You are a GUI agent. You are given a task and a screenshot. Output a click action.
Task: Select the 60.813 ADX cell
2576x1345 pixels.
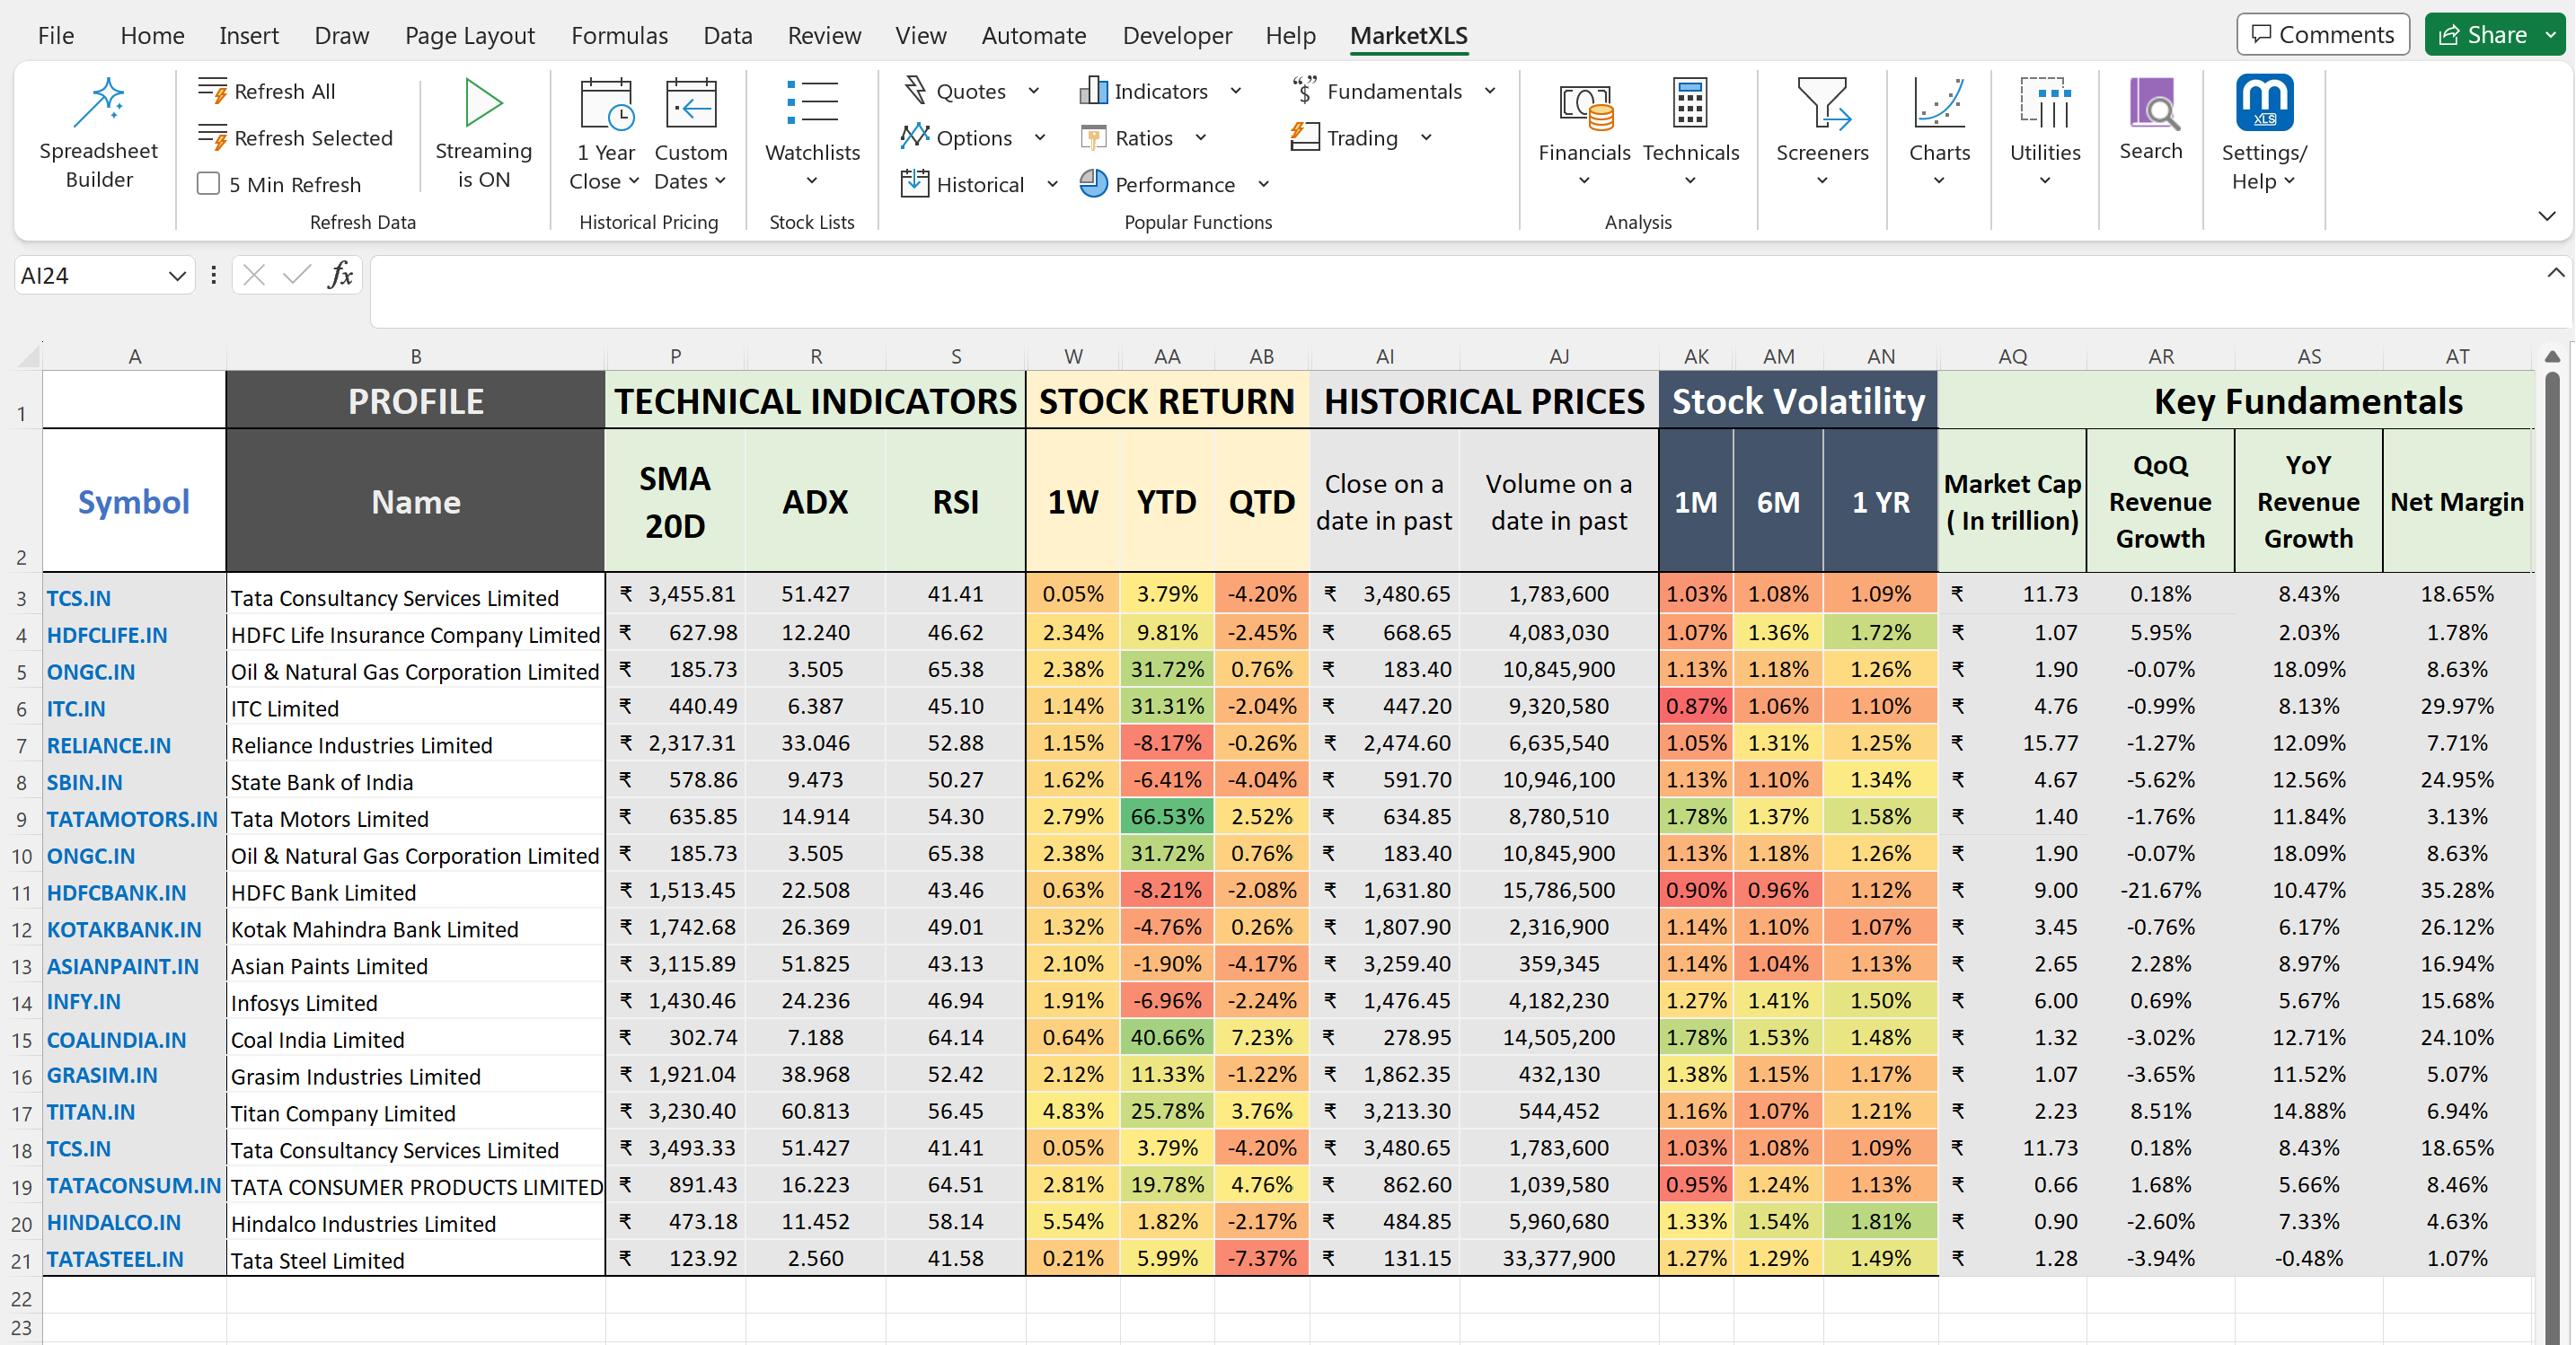815,1111
